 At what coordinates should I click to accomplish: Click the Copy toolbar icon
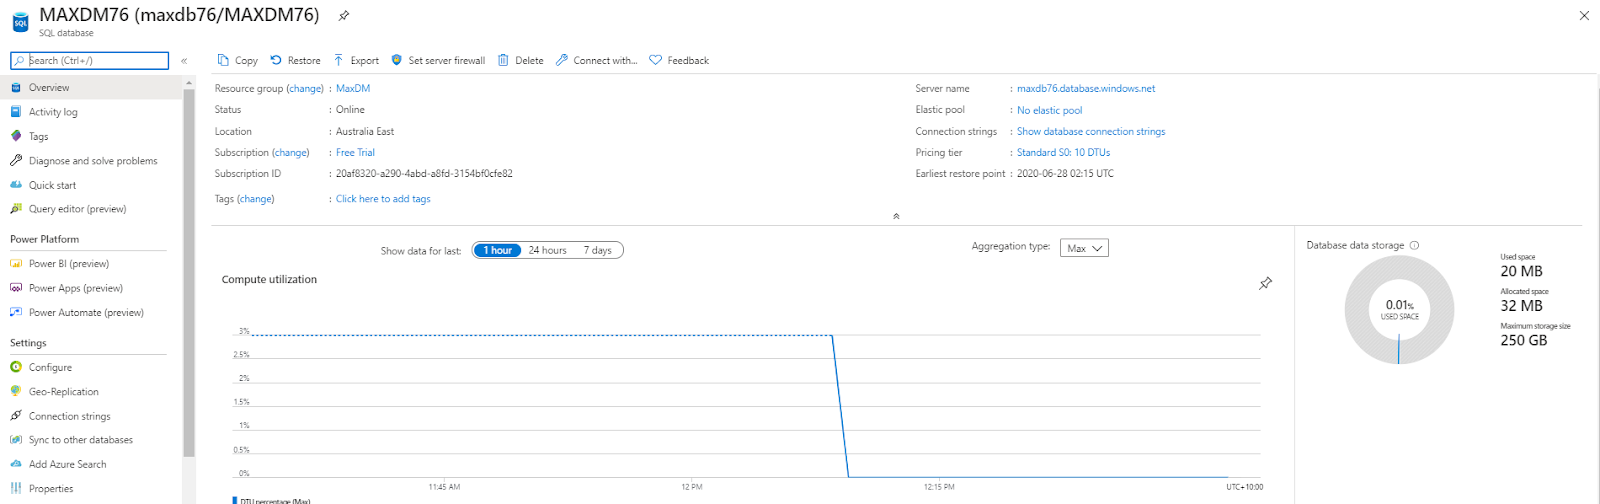click(223, 60)
